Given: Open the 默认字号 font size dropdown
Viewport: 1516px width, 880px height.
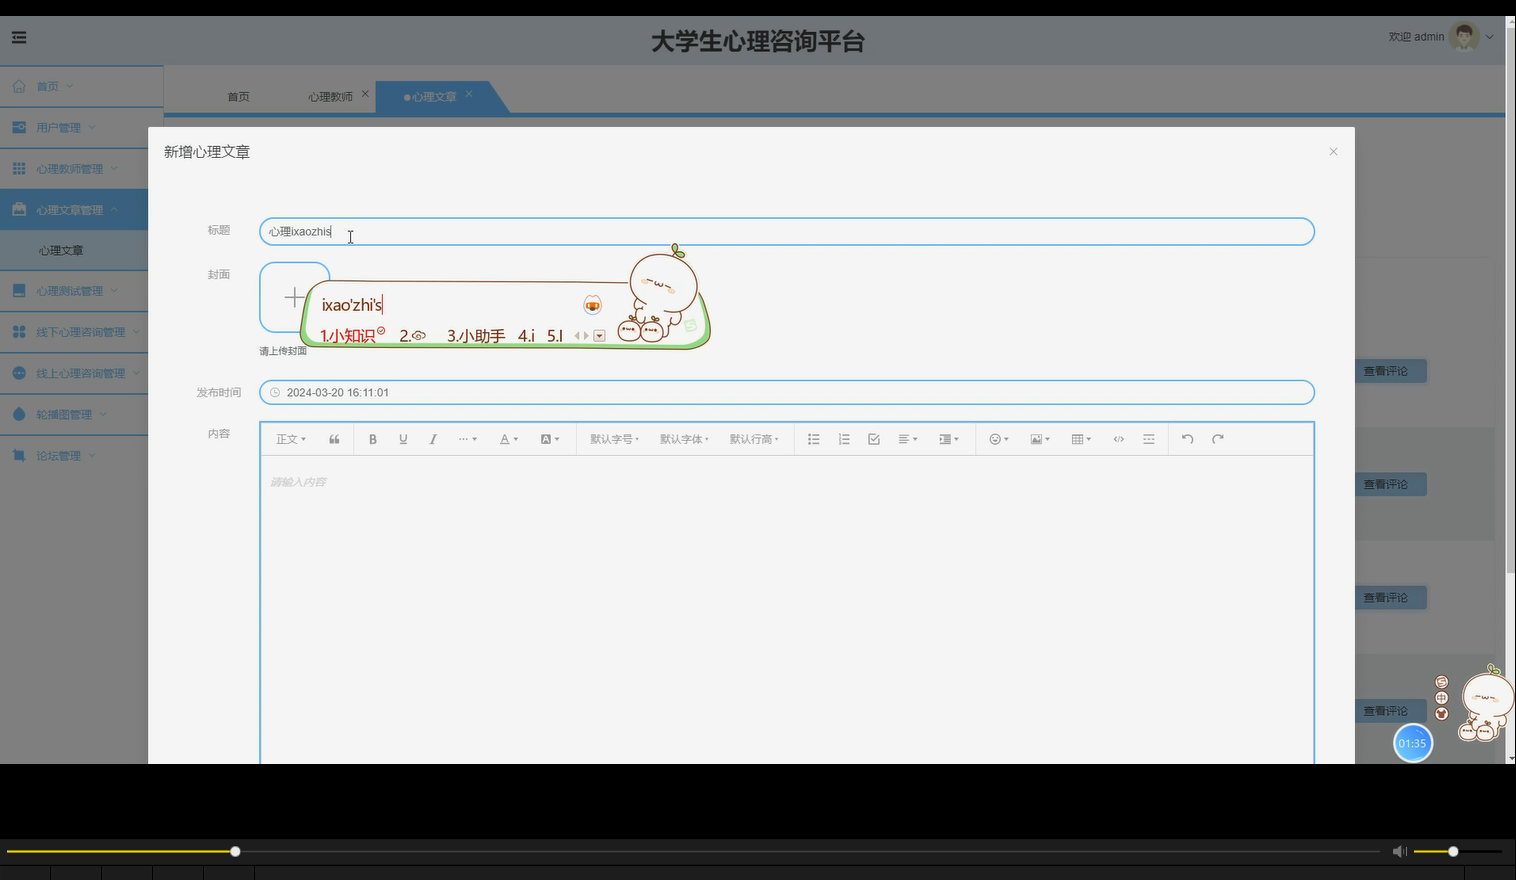Looking at the screenshot, I should point(613,438).
